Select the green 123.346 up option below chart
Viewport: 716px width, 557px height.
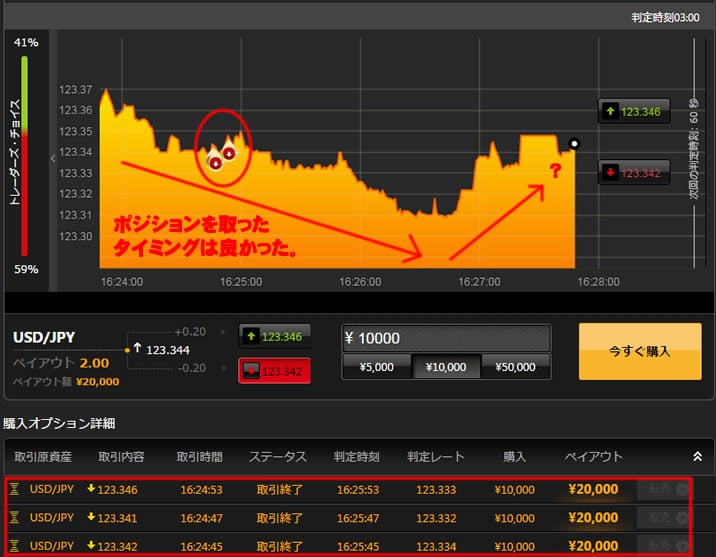274,336
